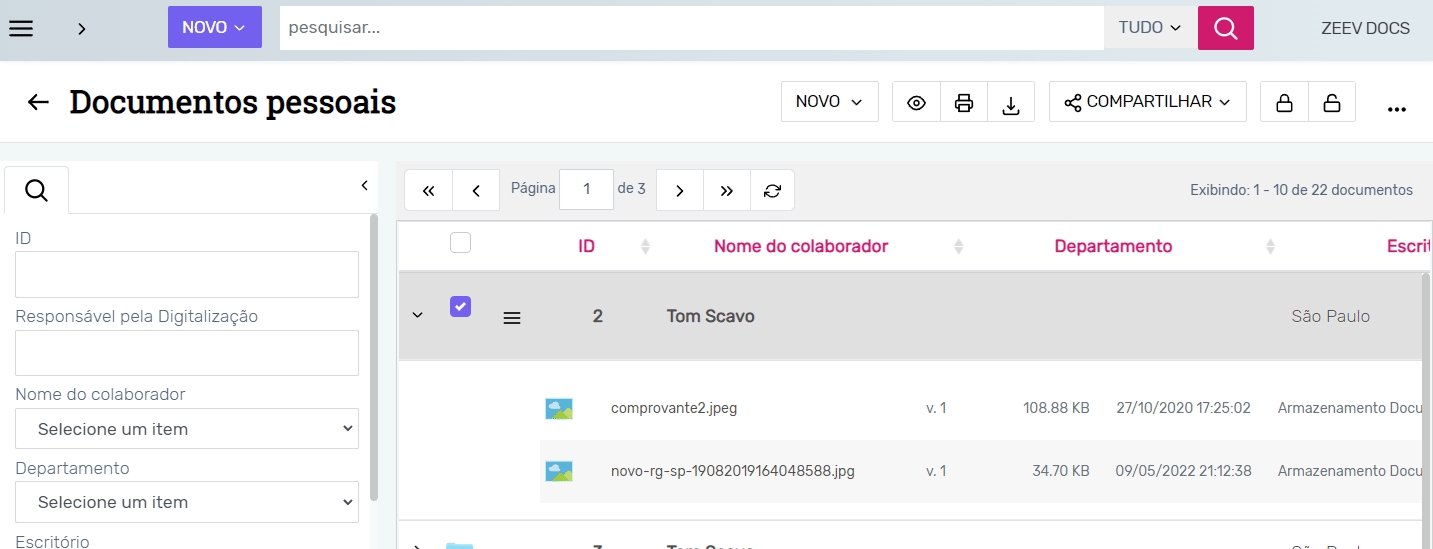Click the ID filter input field
Screen dimensions: 1433x549
187,274
